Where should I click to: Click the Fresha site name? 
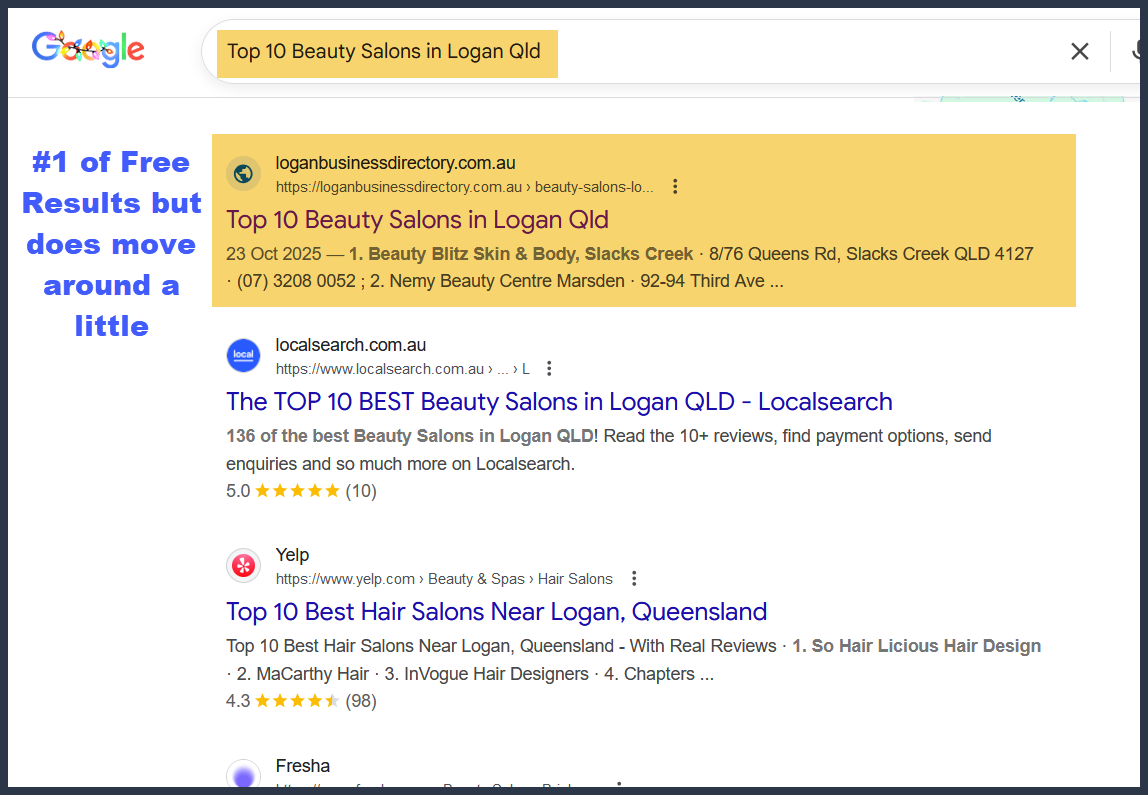click(302, 766)
